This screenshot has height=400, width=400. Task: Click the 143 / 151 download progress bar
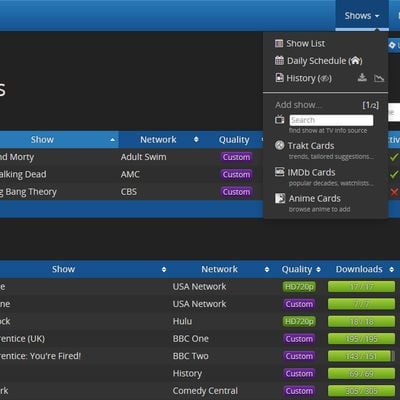[361, 356]
